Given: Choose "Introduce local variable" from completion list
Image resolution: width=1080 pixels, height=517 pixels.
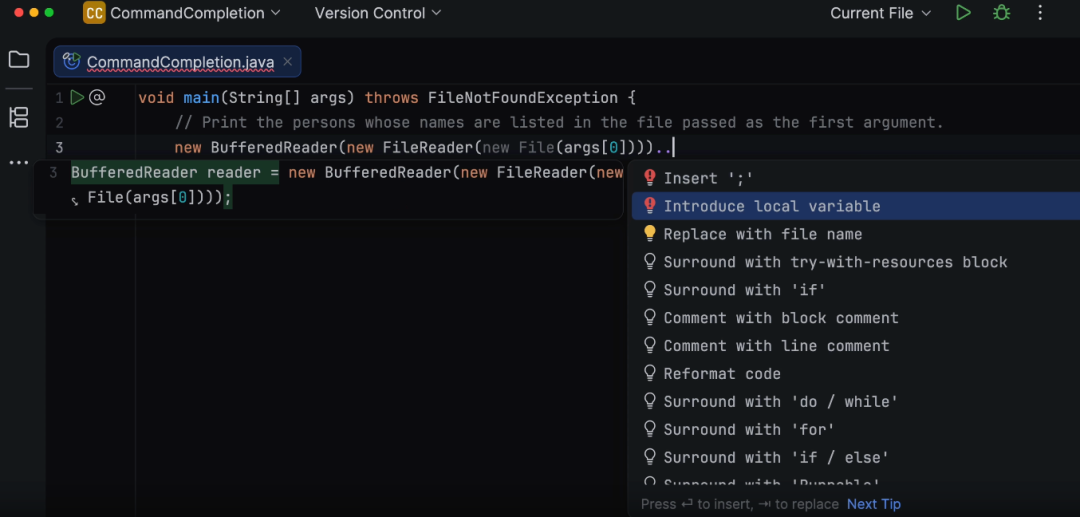Looking at the screenshot, I should click(x=772, y=206).
